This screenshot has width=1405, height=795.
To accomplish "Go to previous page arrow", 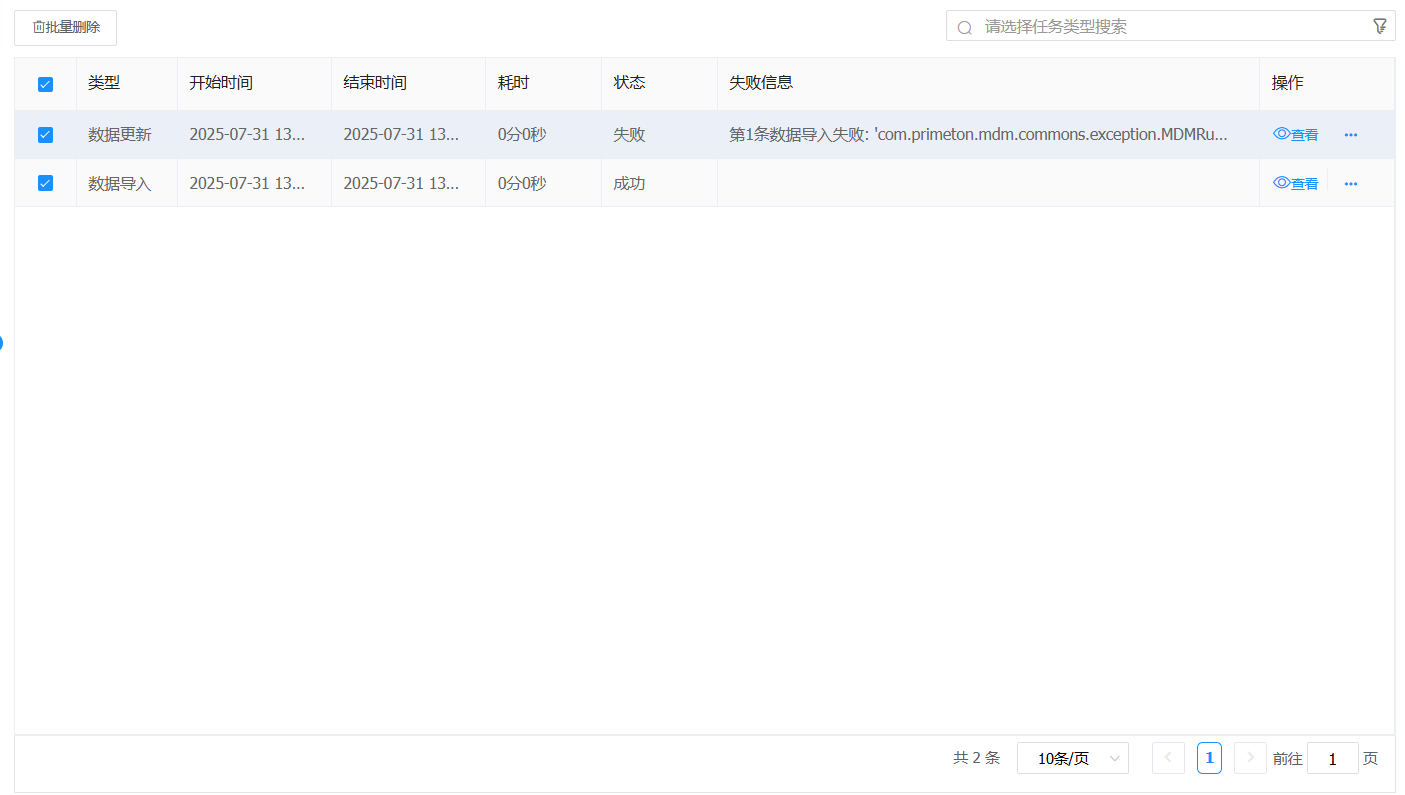I will coord(1168,758).
